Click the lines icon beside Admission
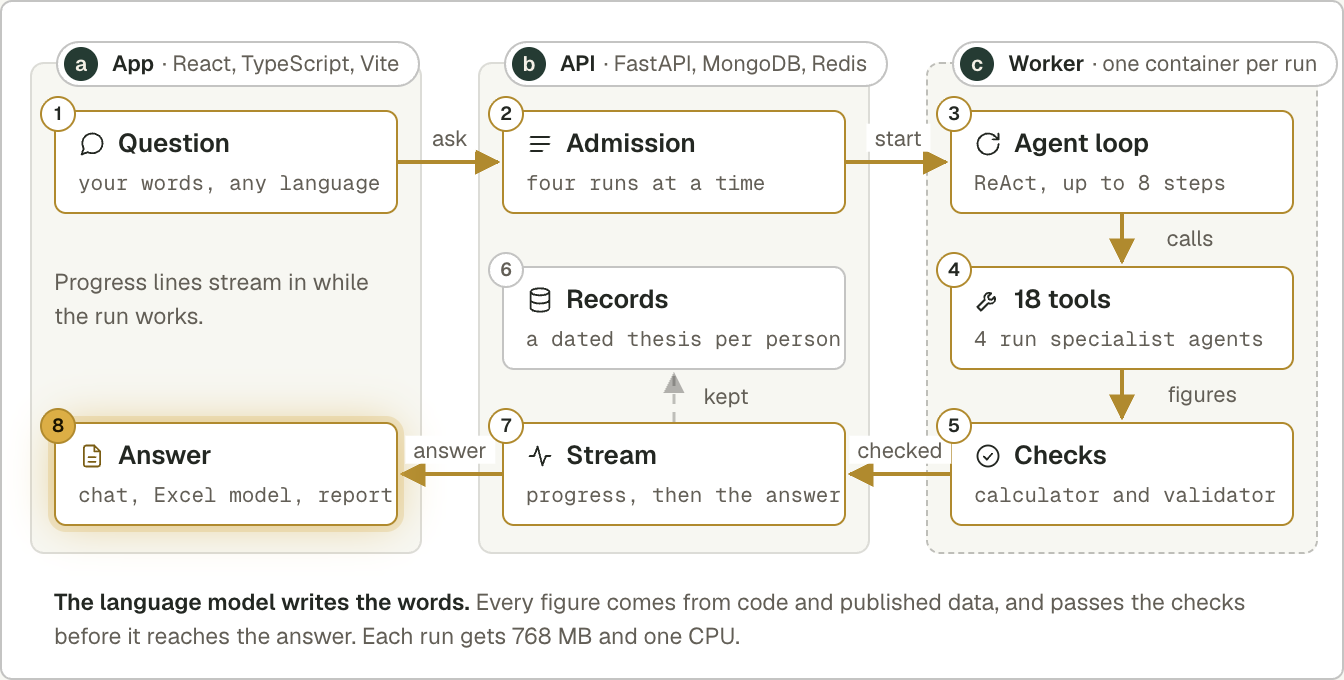This screenshot has width=1344, height=680. click(540, 144)
